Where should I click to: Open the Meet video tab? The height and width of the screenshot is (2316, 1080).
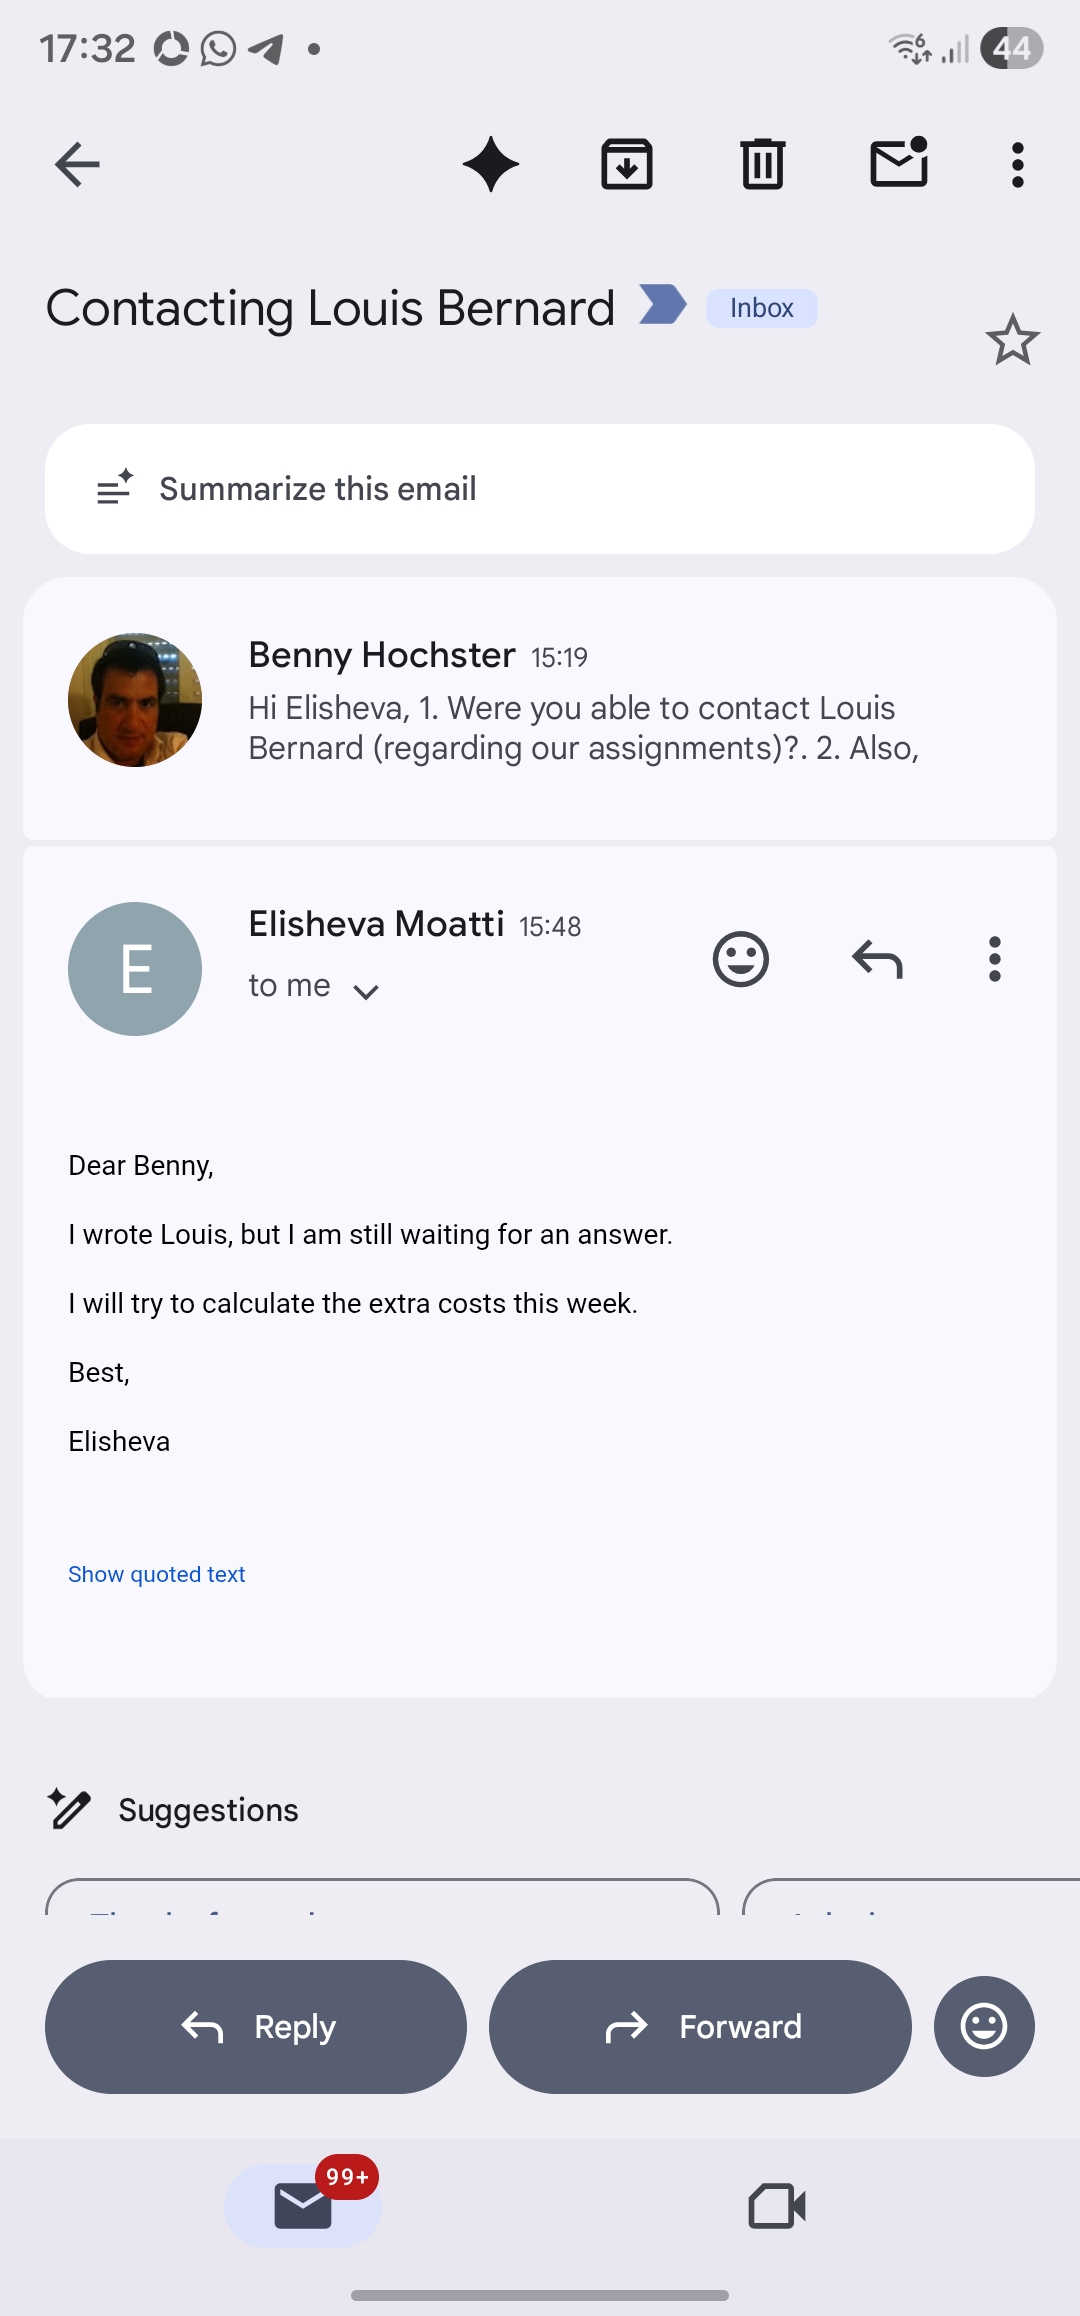[x=777, y=2206]
